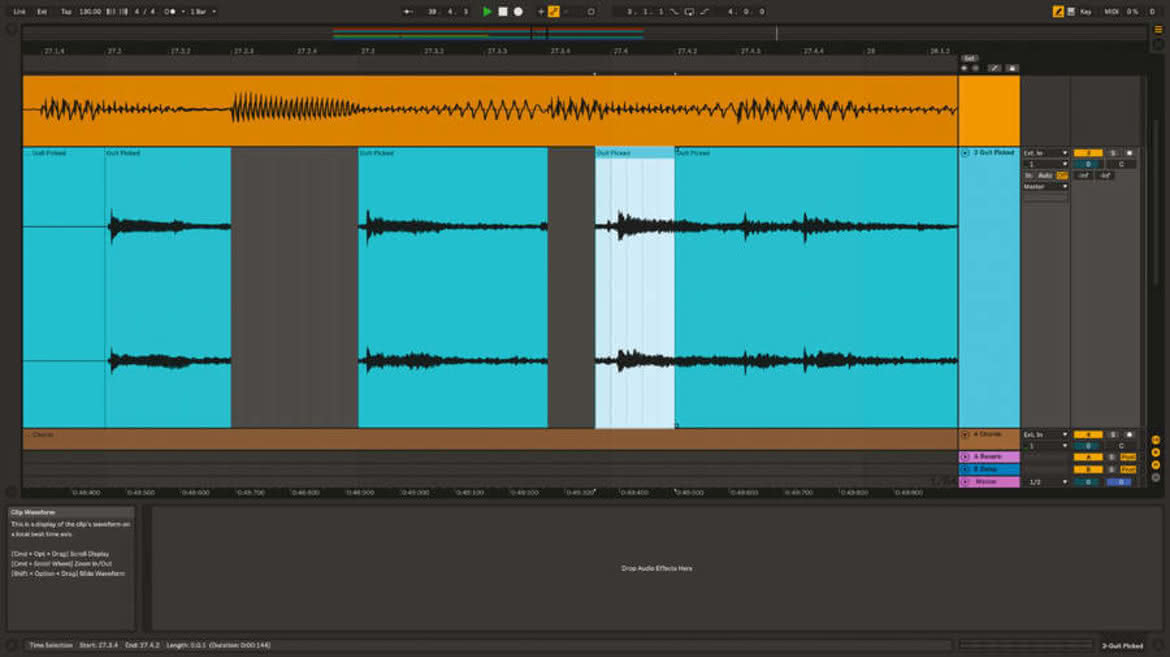Jump to the previous locator arrow
Viewport: 1170px width, 657px height.
(964, 68)
